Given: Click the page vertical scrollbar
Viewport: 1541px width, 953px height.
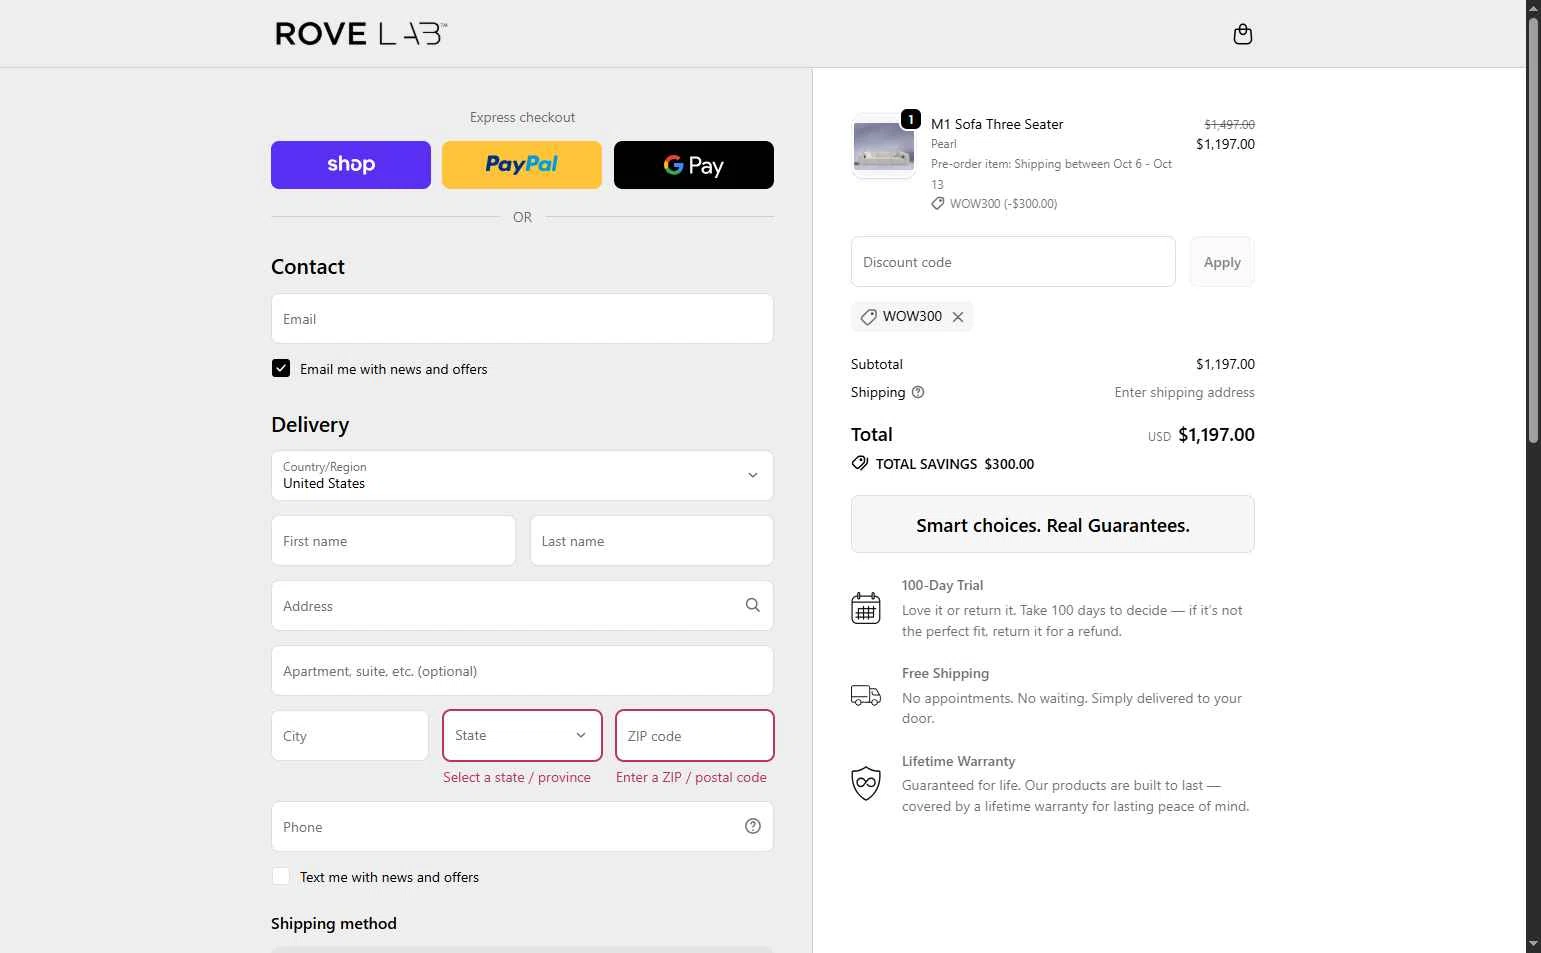Looking at the screenshot, I should [x=1533, y=230].
